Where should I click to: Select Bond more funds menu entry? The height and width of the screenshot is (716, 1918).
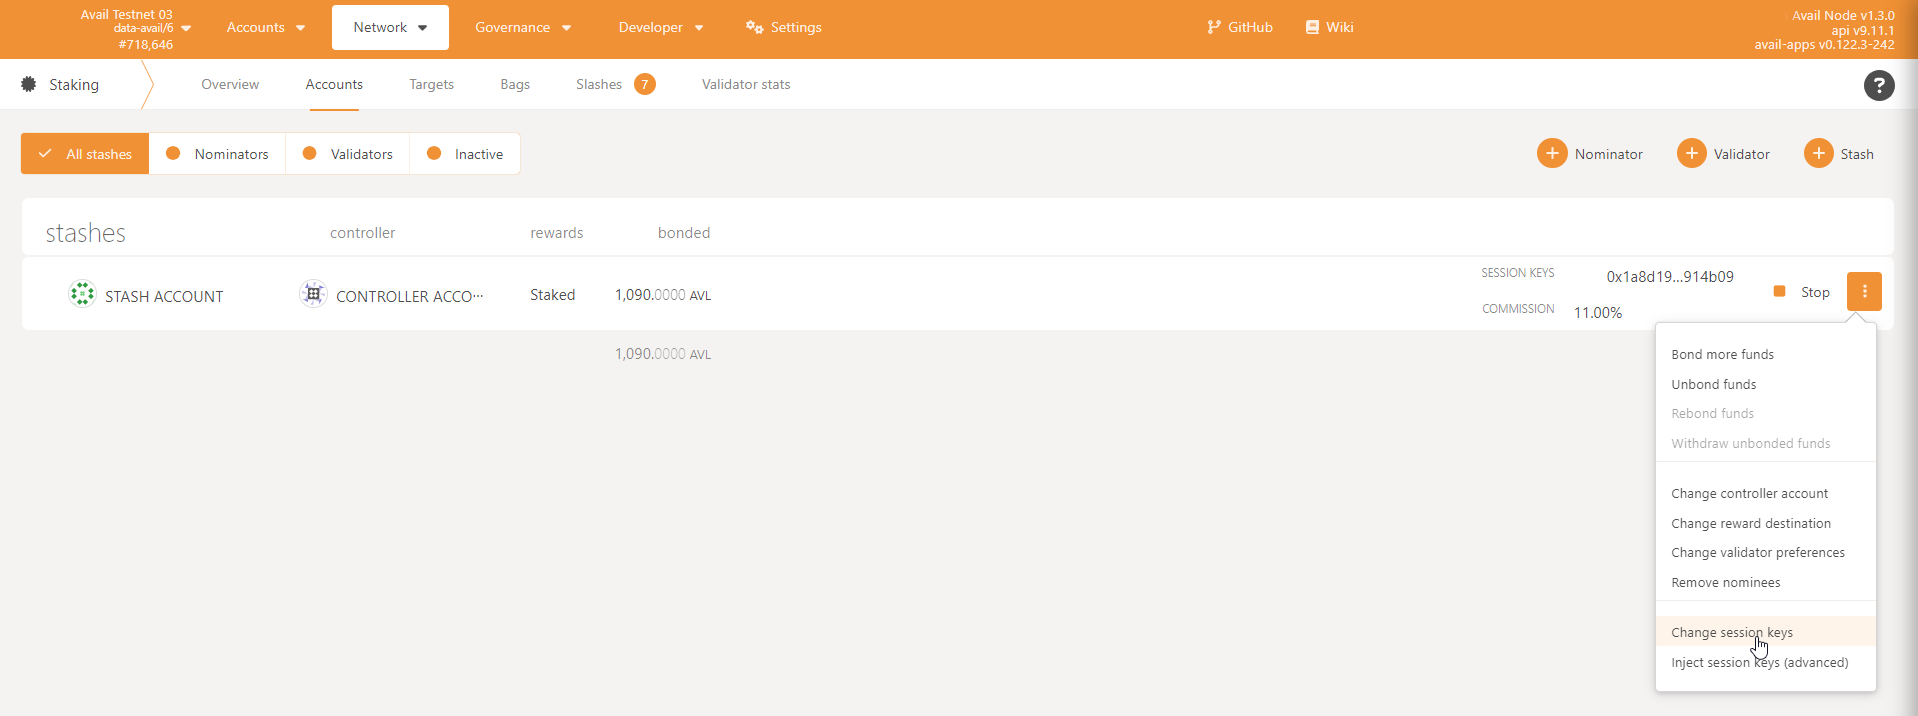pyautogui.click(x=1722, y=355)
